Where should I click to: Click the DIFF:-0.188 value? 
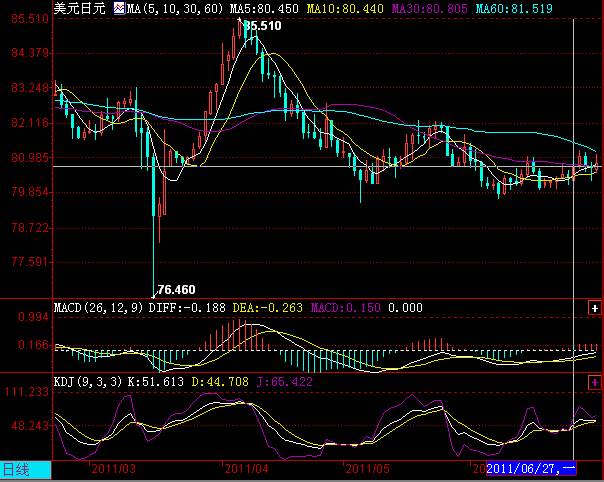click(x=187, y=308)
